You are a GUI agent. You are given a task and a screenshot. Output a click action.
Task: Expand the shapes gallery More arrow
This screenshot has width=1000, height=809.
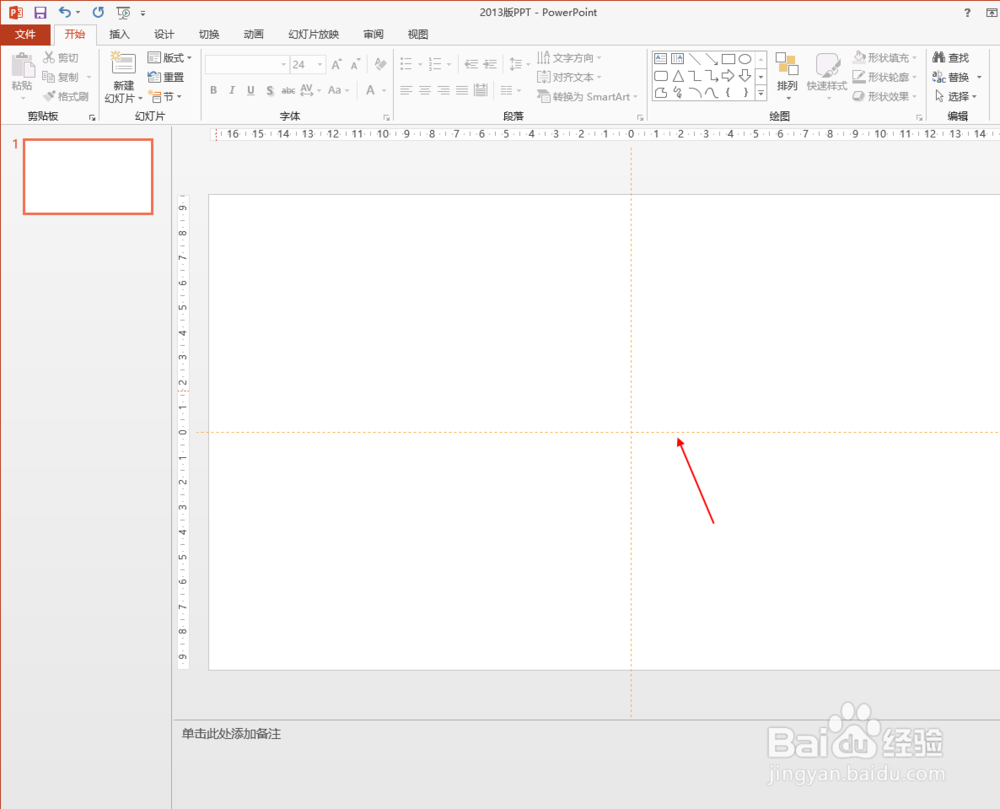[x=761, y=93]
